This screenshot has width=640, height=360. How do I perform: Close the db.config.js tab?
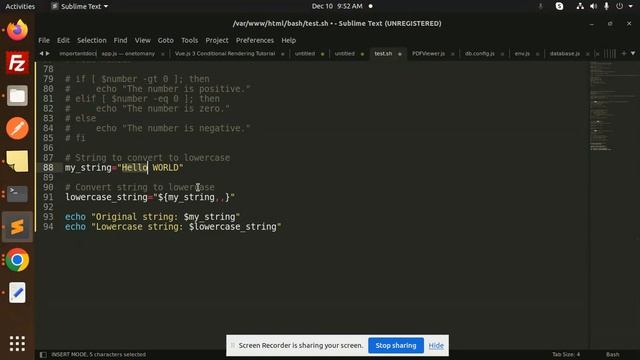point(502,54)
